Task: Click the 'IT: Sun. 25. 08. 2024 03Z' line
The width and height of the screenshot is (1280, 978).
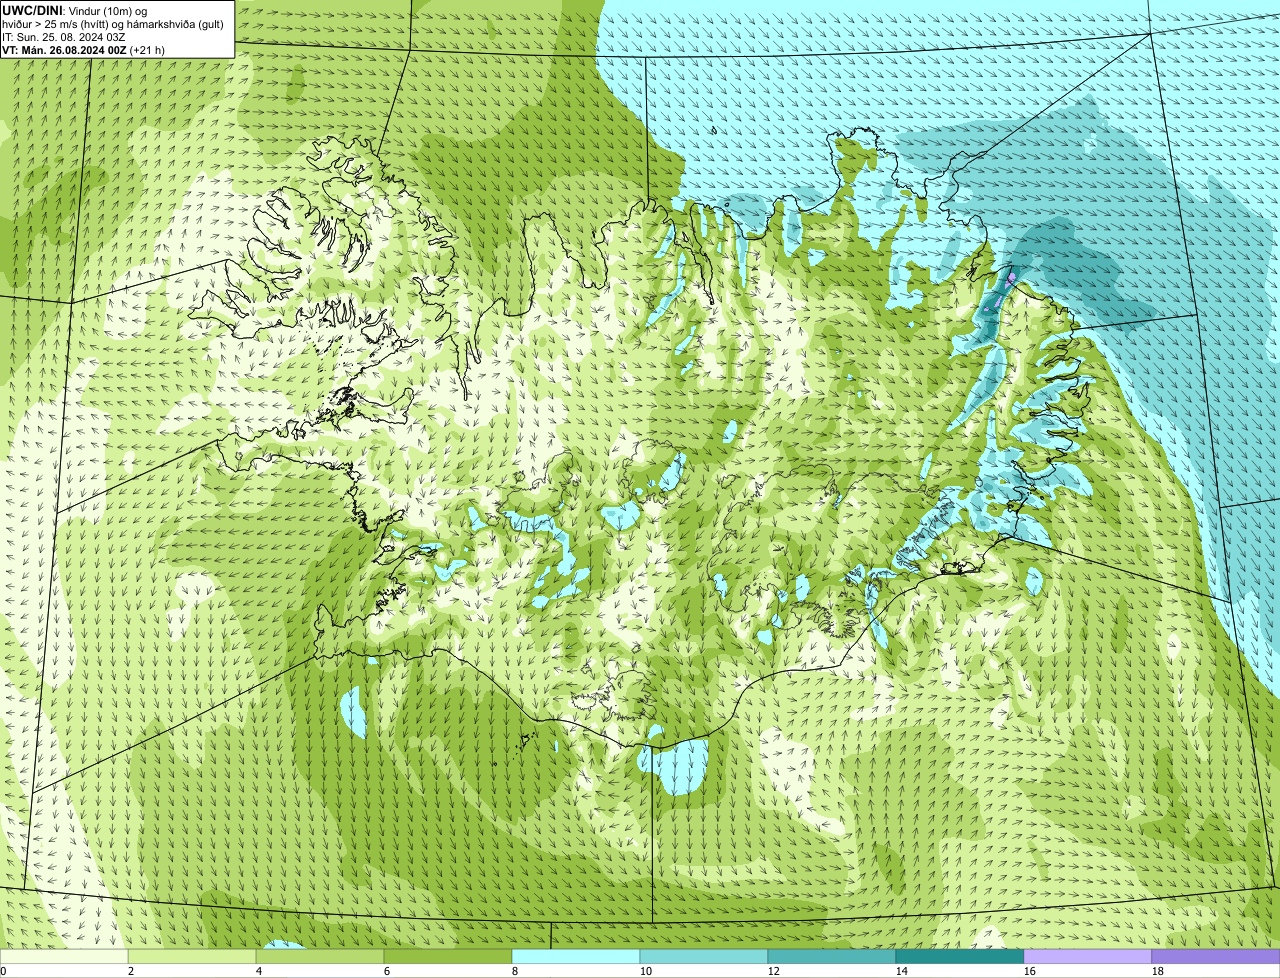Action: coord(63,37)
